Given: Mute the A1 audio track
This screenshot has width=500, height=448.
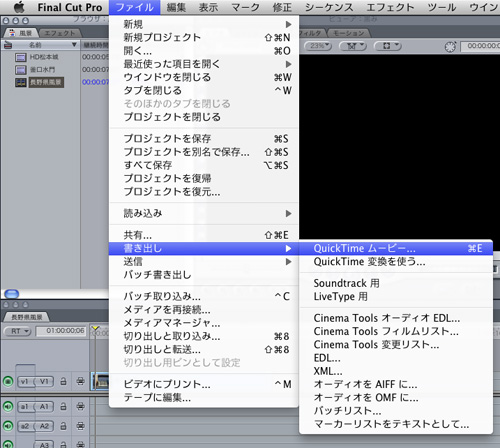Looking at the screenshot, I should tap(8, 407).
